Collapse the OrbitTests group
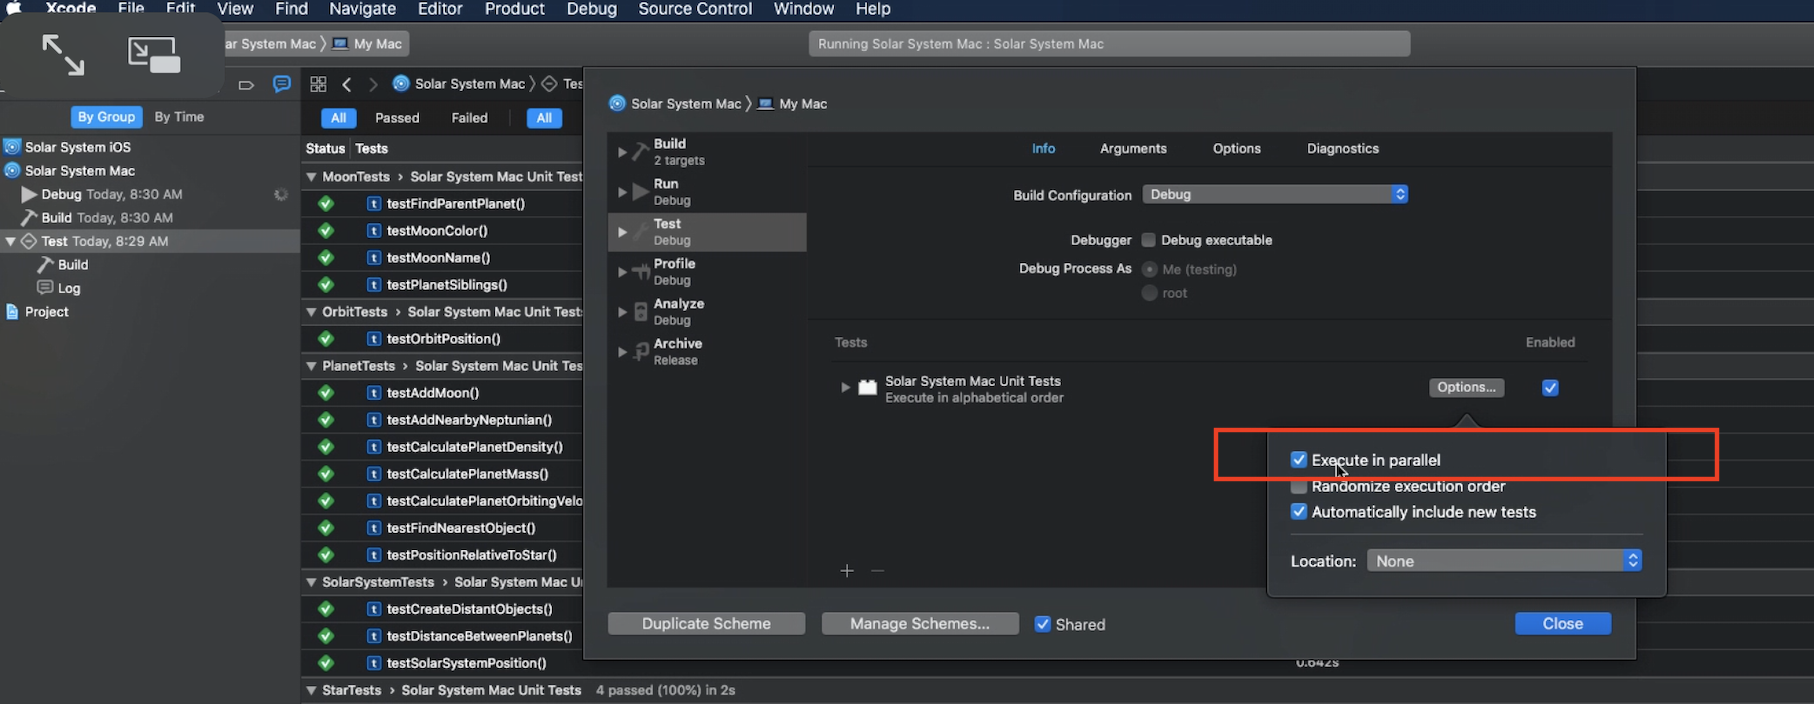The width and height of the screenshot is (1814, 704). (x=311, y=312)
